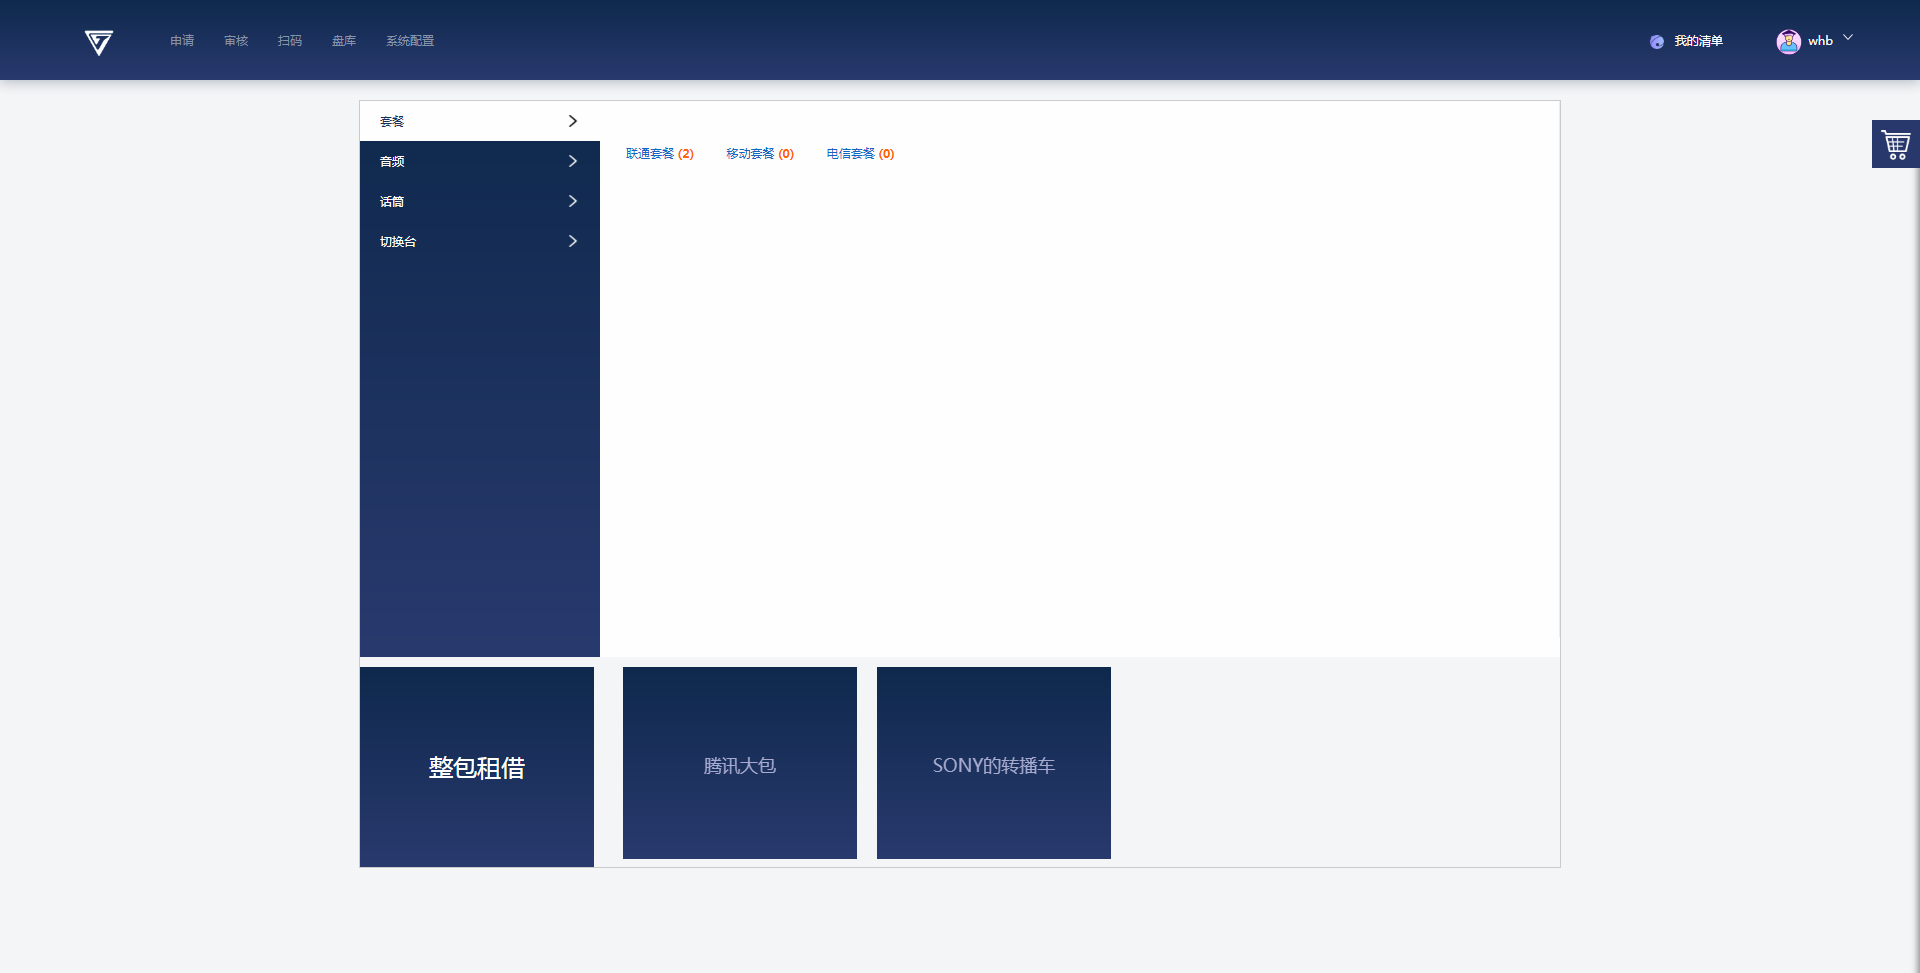Image resolution: width=1920 pixels, height=973 pixels.
Task: Select the 腾讯大包 package tile
Action: point(739,763)
